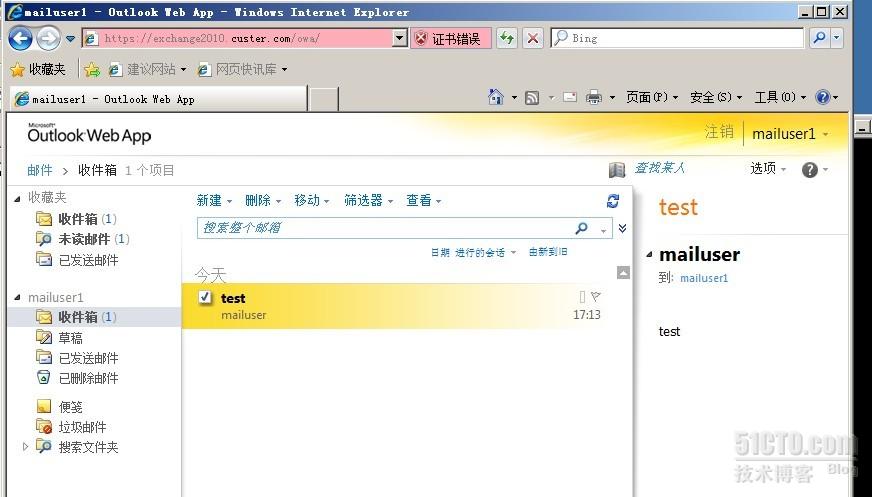Expand advanced search double-chevron
Screen dimensions: 872x497
[622, 228]
